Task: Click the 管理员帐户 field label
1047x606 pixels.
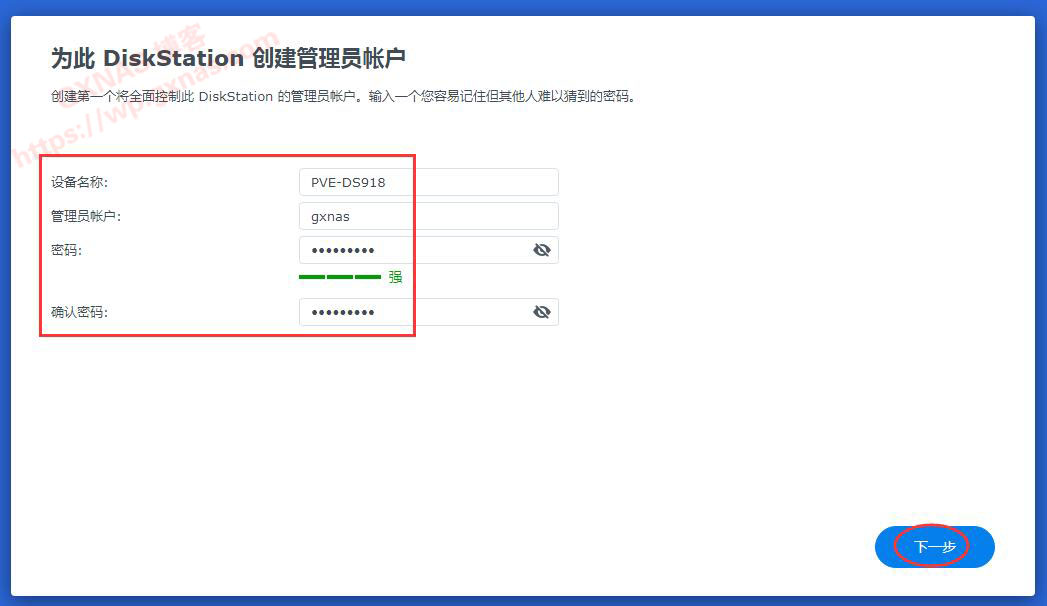Action: pyautogui.click(x=88, y=215)
